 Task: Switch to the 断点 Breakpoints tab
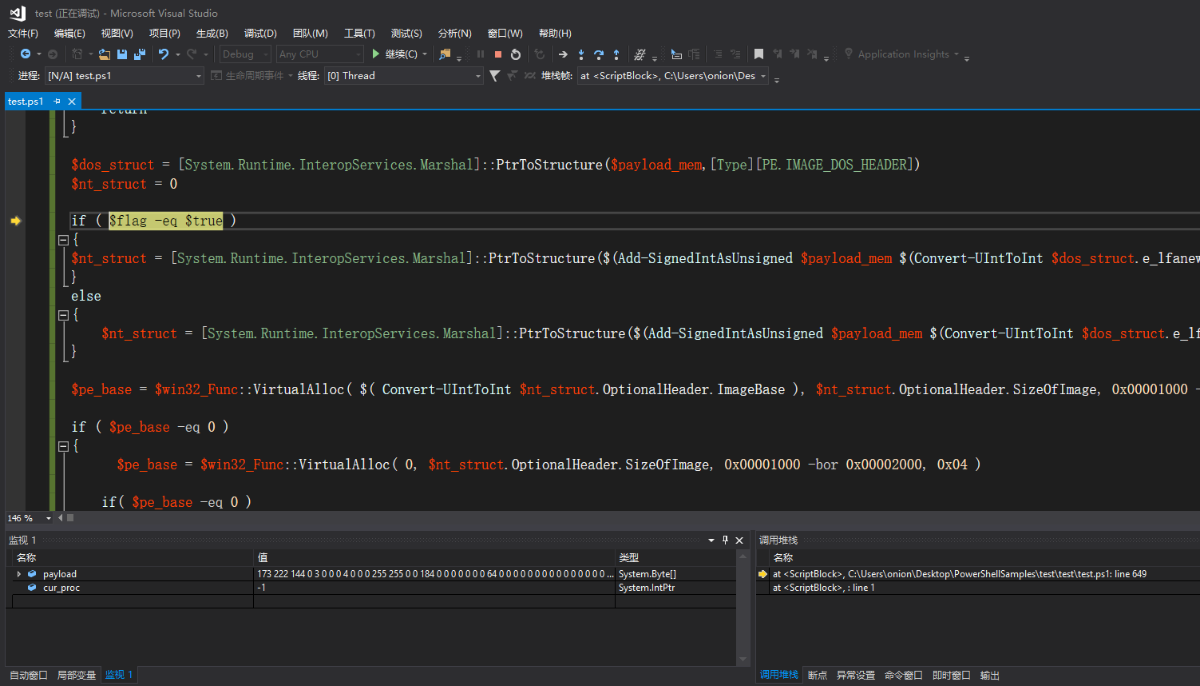point(817,675)
